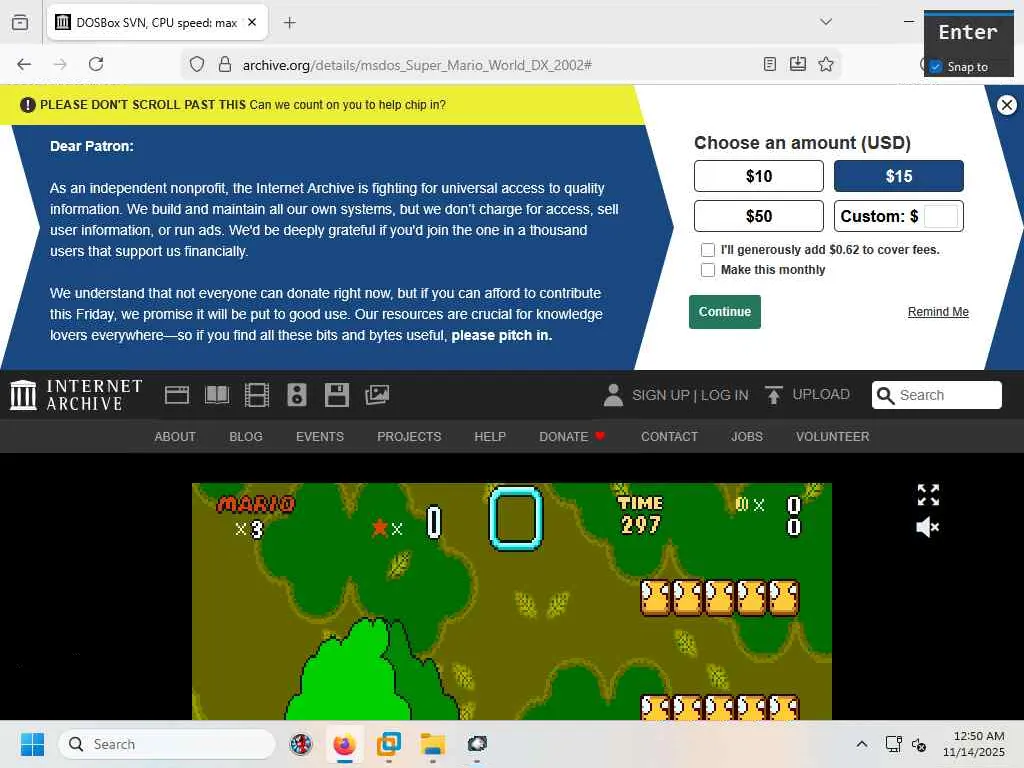The height and width of the screenshot is (768, 1024).
Task: Click the SIGN UP link
Action: pos(661,395)
